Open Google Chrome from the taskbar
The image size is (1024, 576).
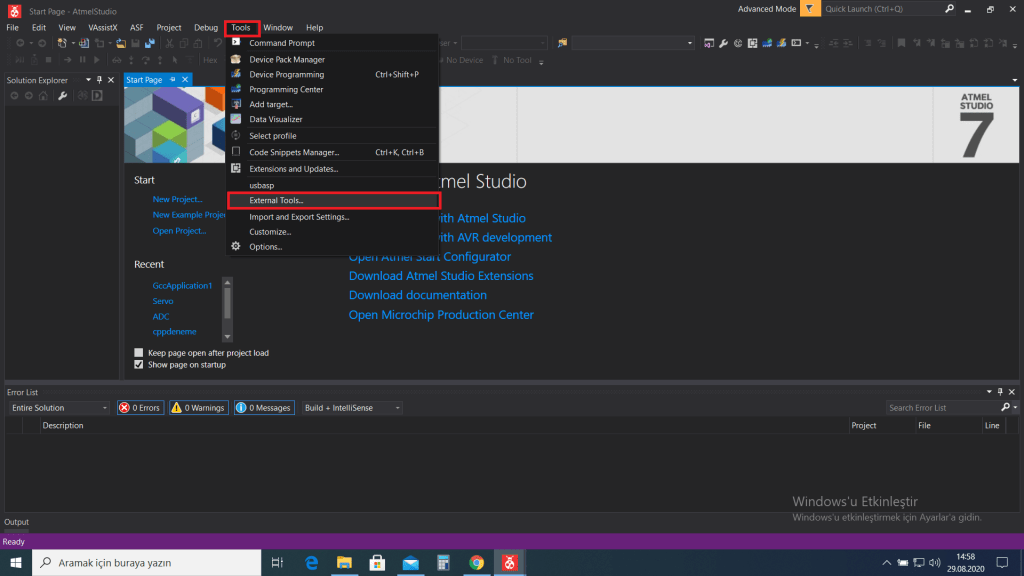pos(477,563)
